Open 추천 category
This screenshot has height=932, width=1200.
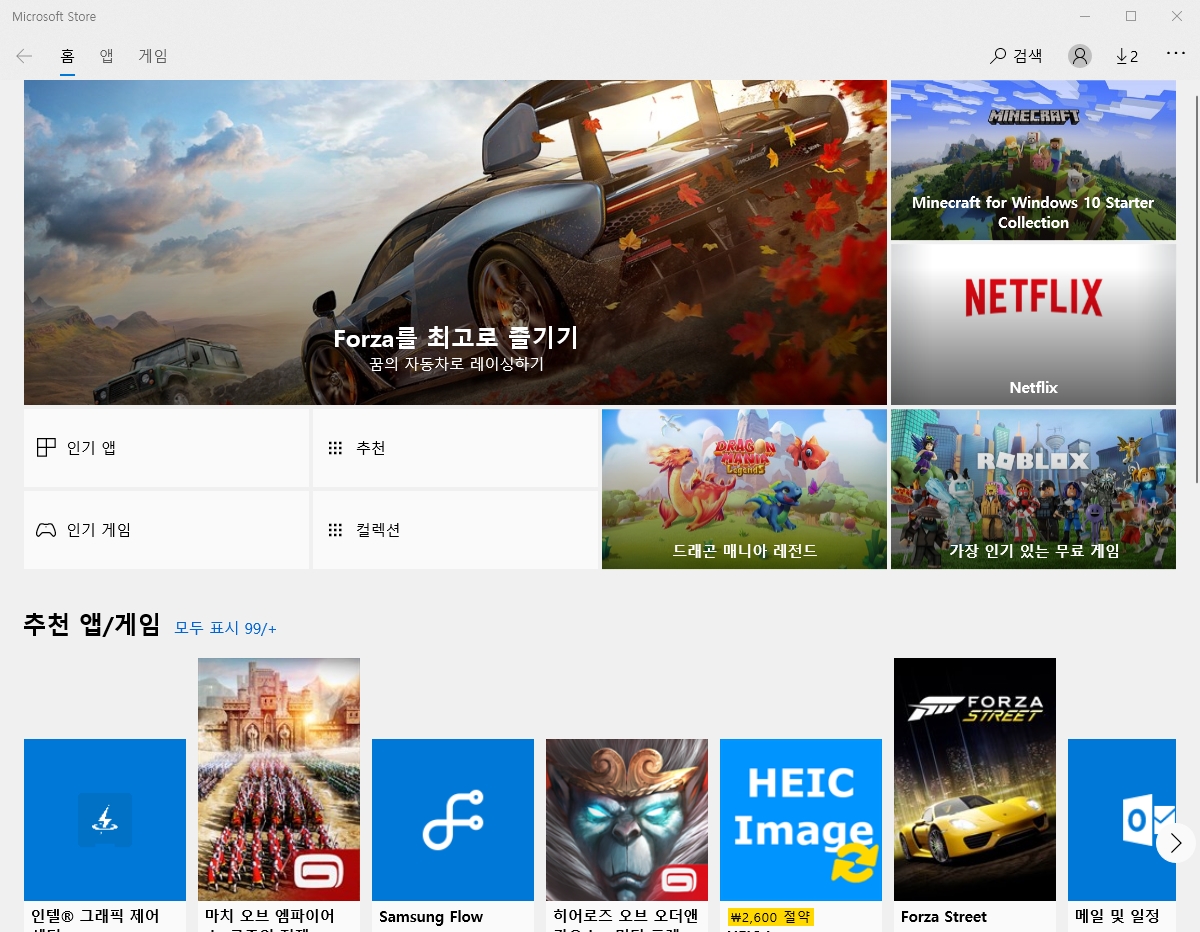click(455, 448)
